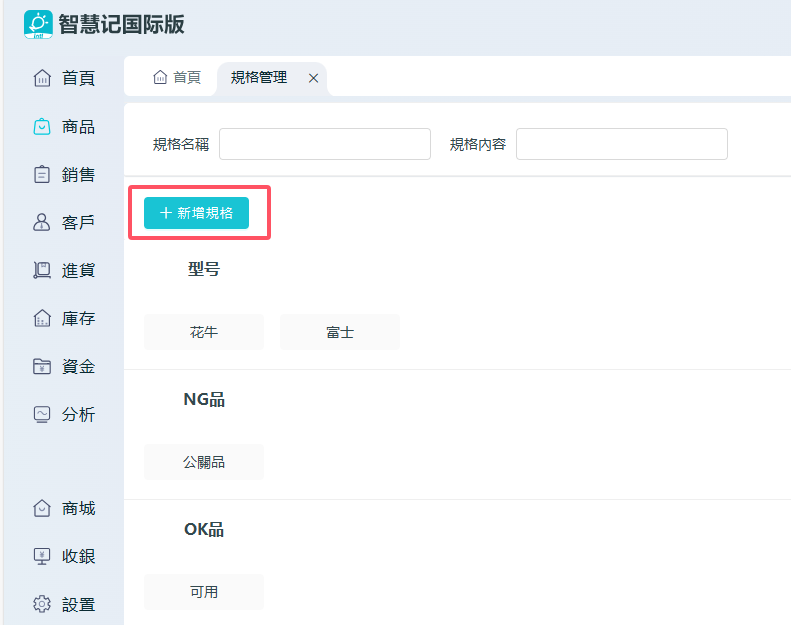
Task: Switch to the 首頁 tab
Action: point(177,77)
